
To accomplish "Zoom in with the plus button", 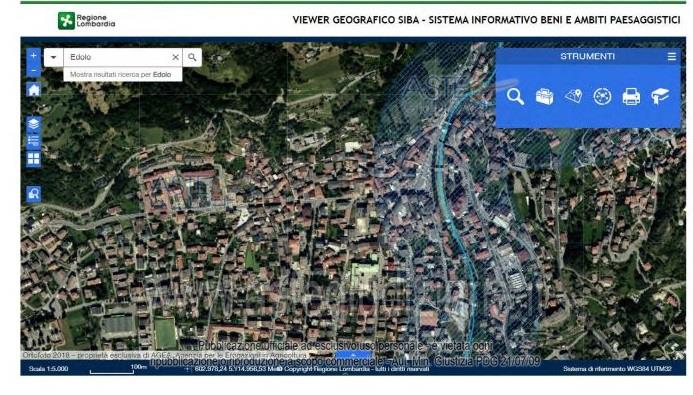I will click(x=34, y=56).
